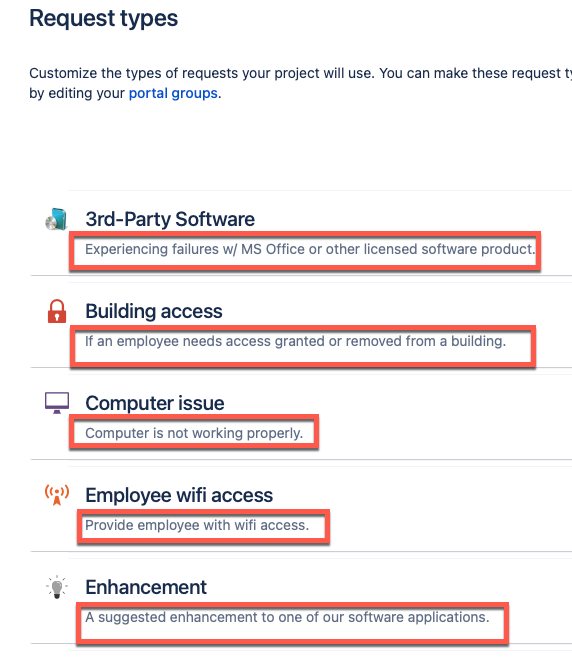This screenshot has height=667, width=572.
Task: Click description 'Provide employee with wifi access.'
Action: point(197,525)
